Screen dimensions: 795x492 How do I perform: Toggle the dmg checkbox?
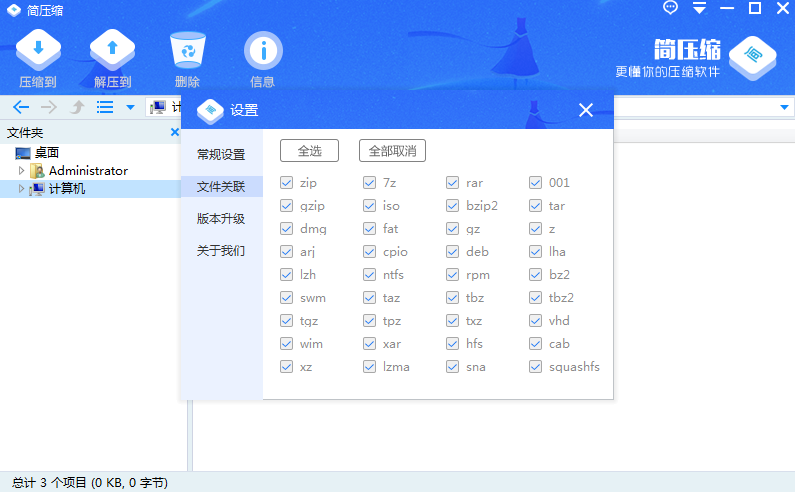click(x=286, y=229)
